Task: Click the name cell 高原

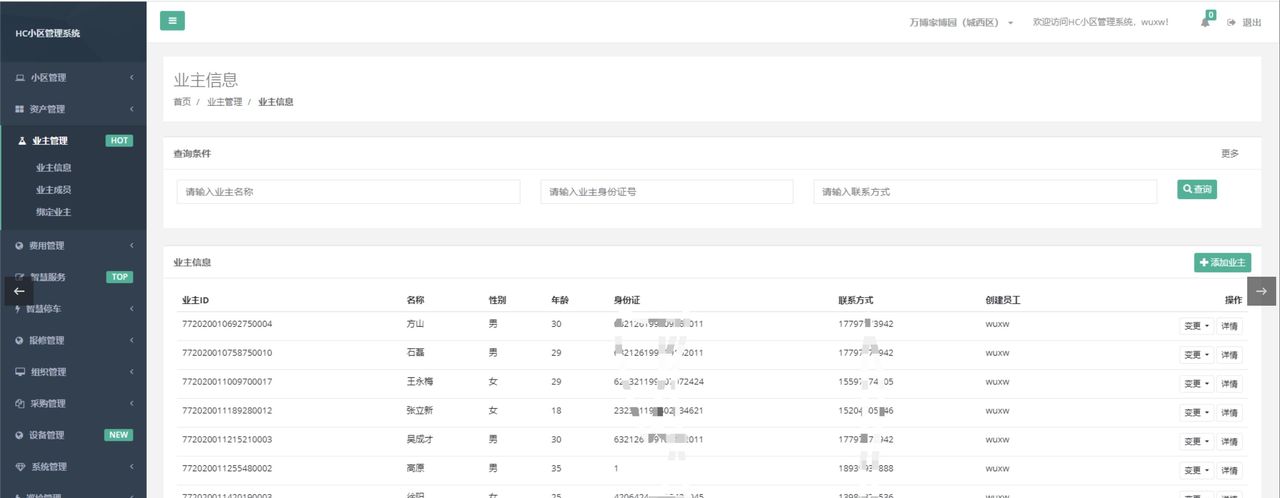Action: pyautogui.click(x=416, y=469)
